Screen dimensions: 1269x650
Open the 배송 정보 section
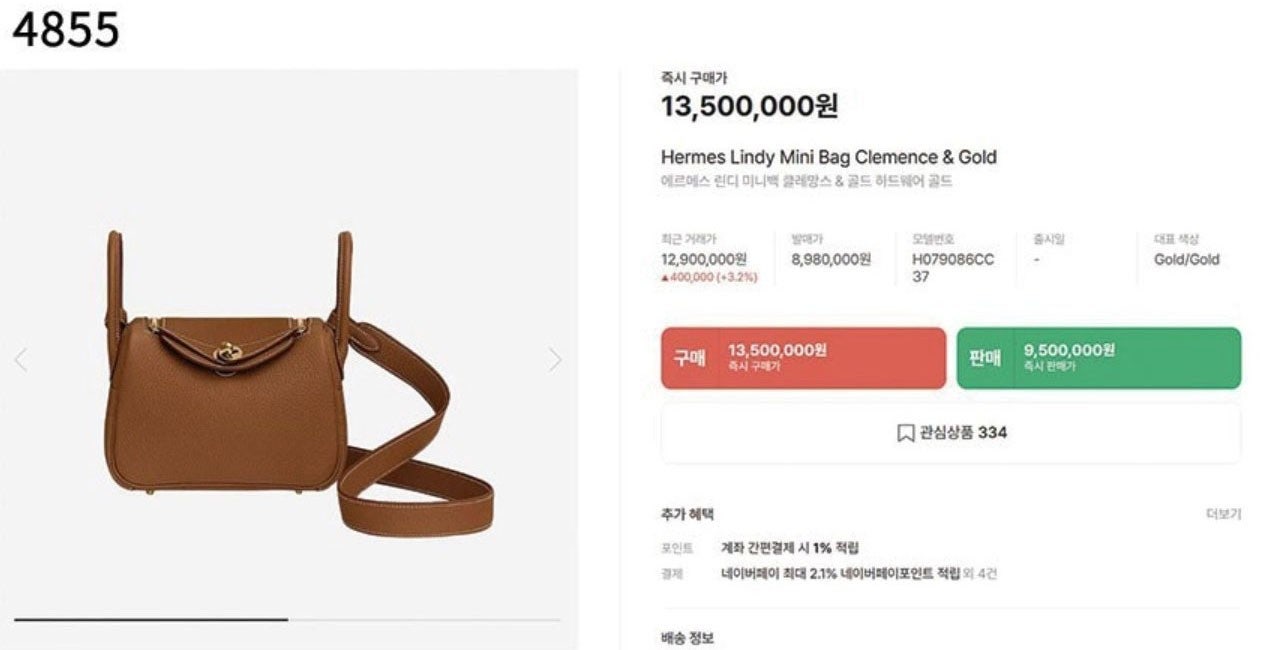click(x=687, y=638)
